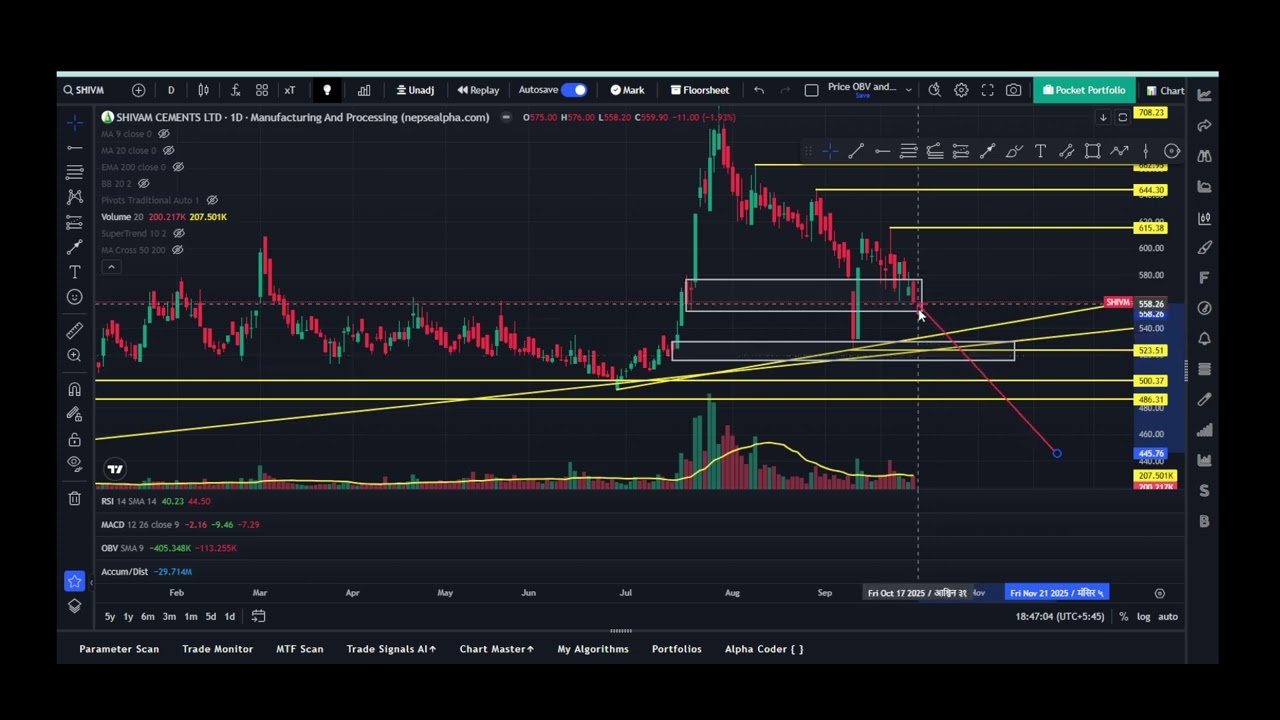Open the Alpha Coder tab
Screen dimensions: 1280x720
[764, 649]
